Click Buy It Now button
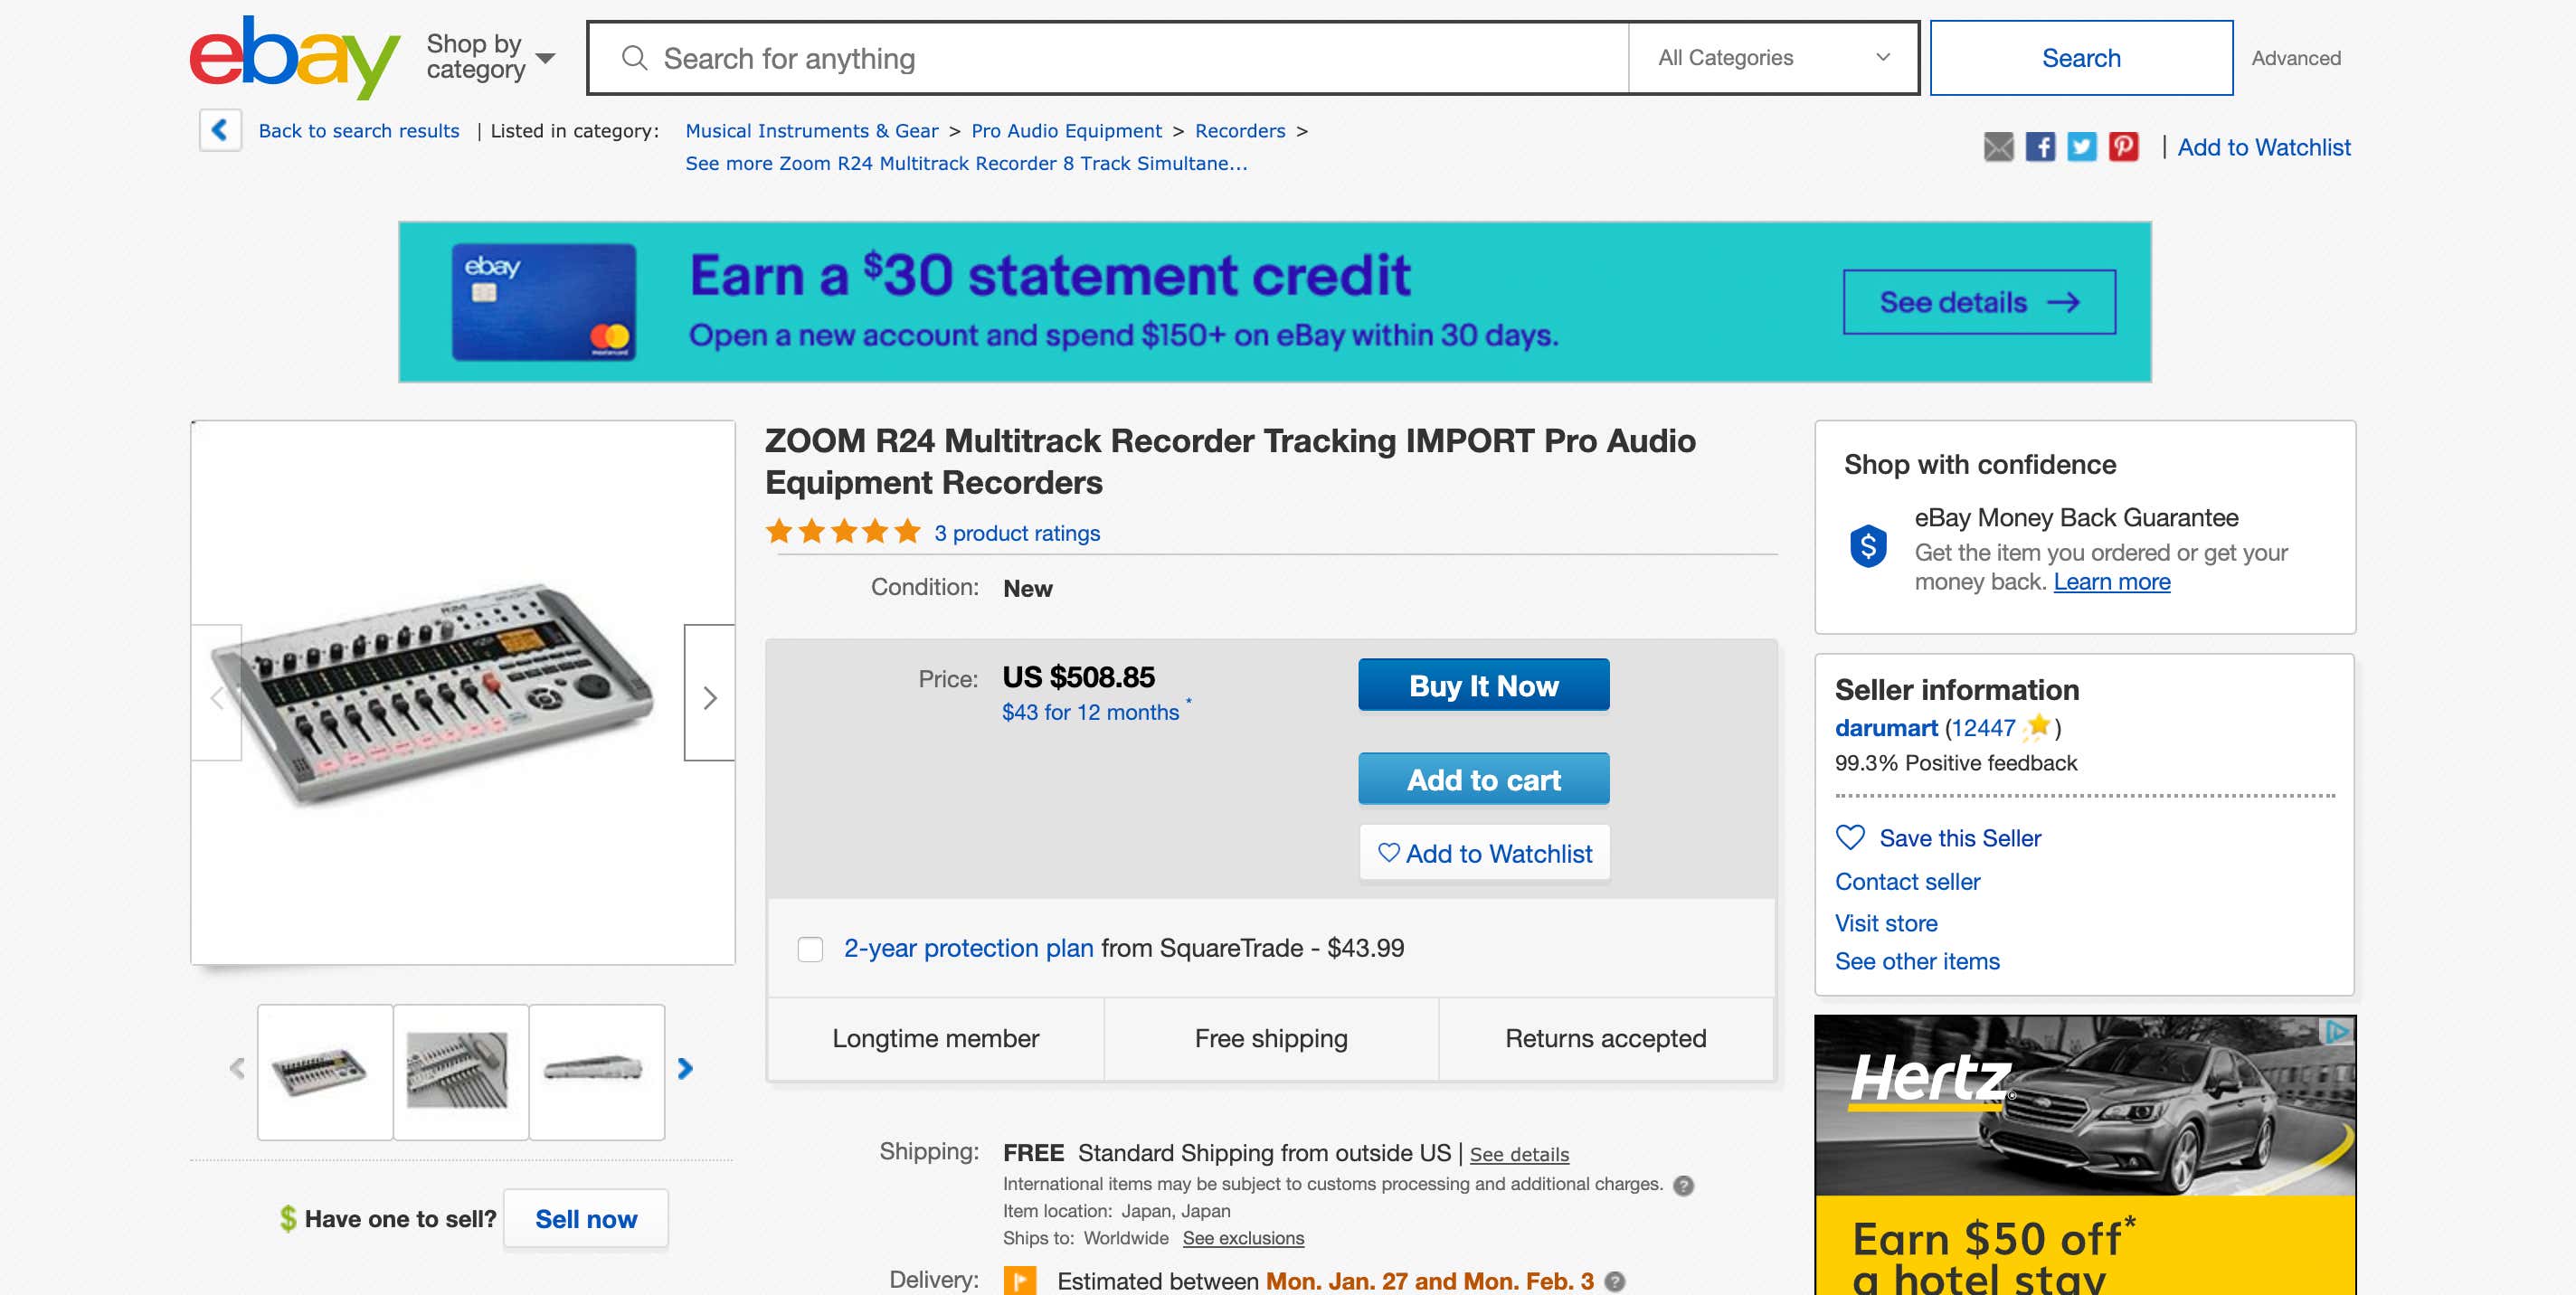The height and width of the screenshot is (1295, 2576). tap(1483, 685)
